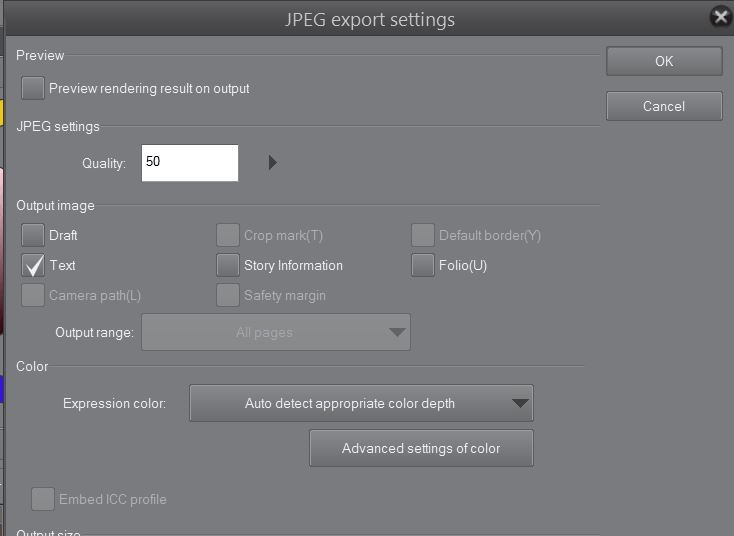Enable Preview rendering result on output

pos(33,88)
